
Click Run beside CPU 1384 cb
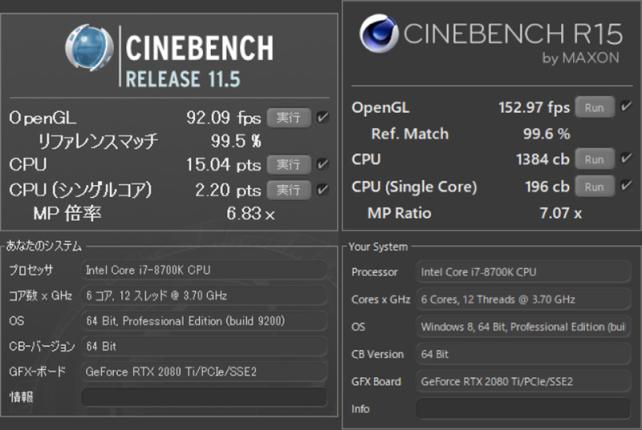click(593, 160)
